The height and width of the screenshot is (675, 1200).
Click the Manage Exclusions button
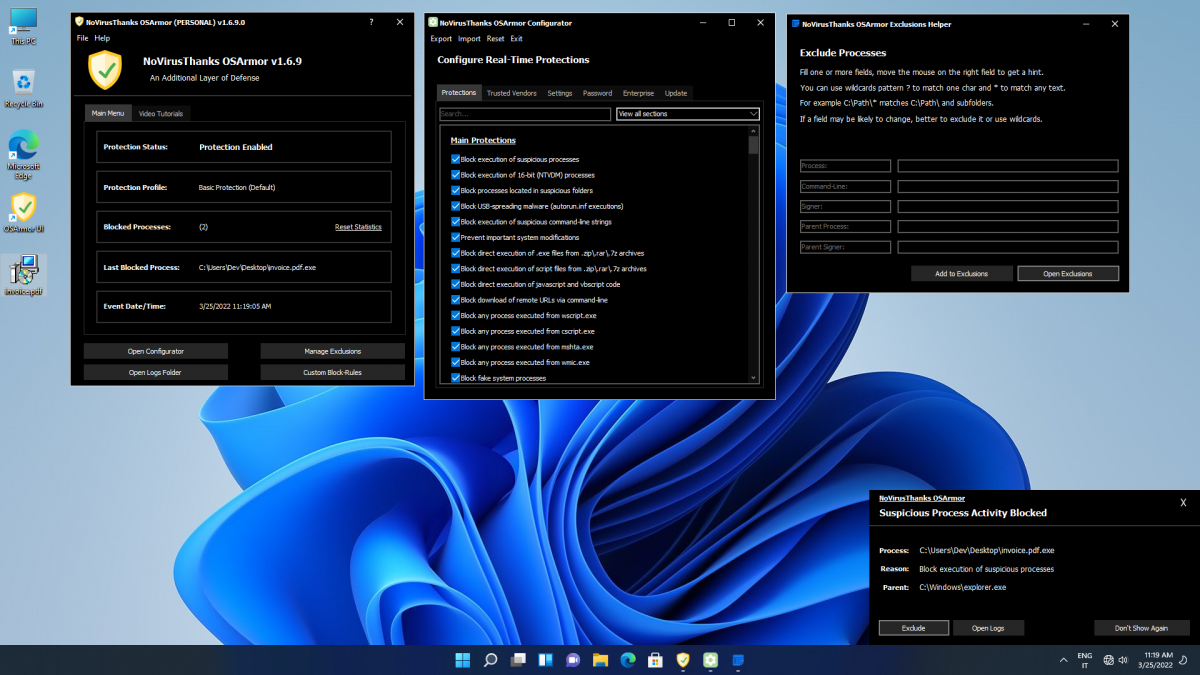click(332, 351)
